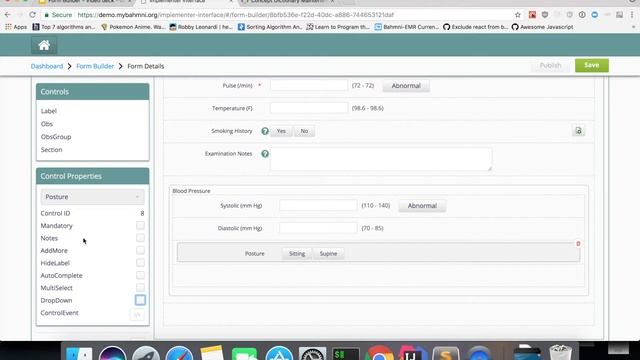Open the blue circle extension icon

[x=595, y=15]
